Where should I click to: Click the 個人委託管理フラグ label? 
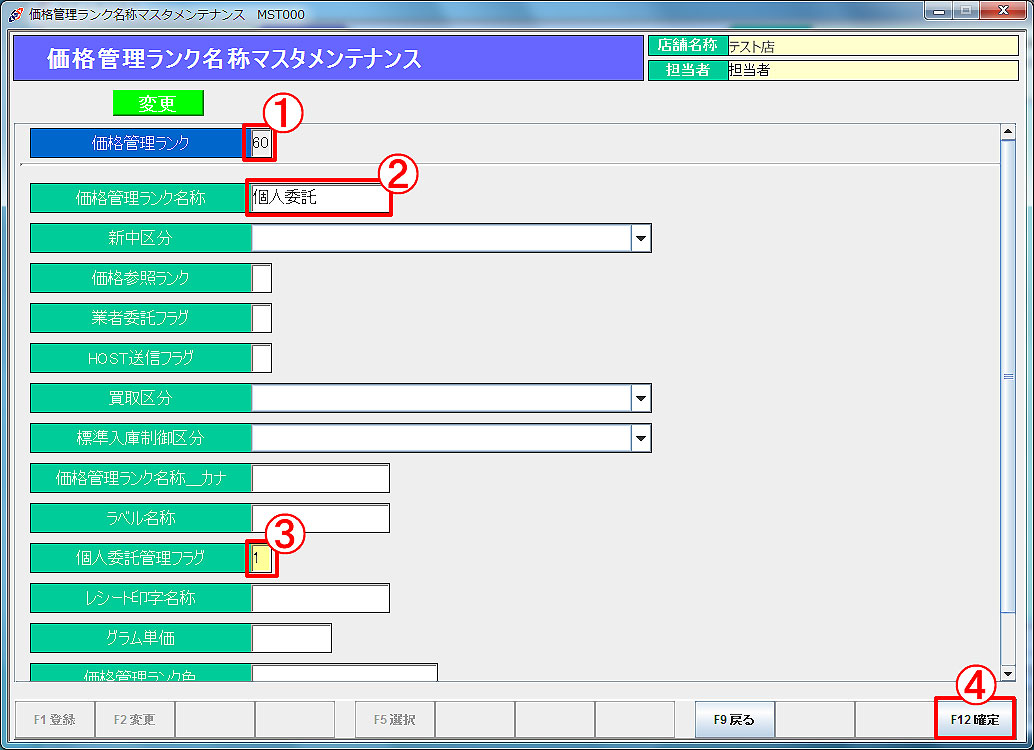140,558
